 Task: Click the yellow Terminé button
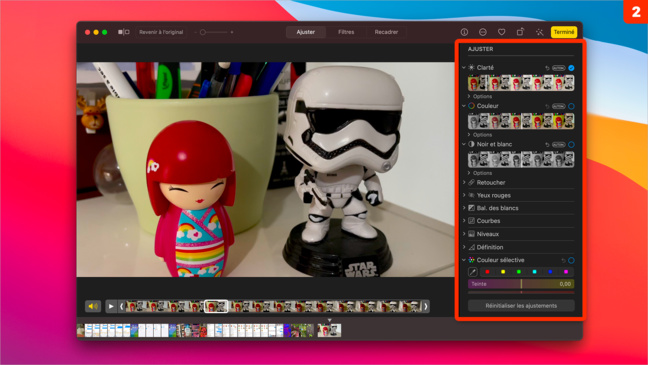[x=564, y=32]
